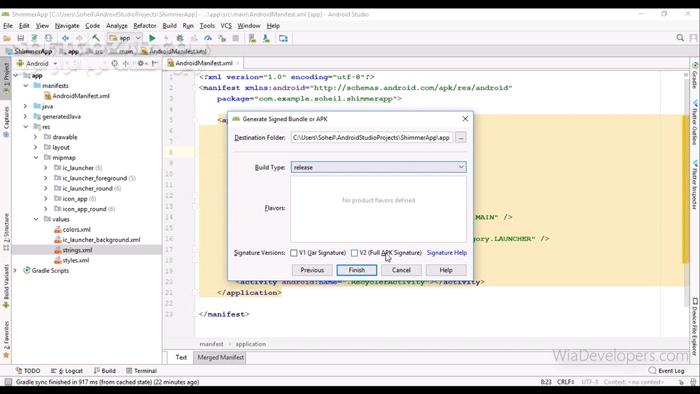
Task: Expand the ic_launcher_foreground node
Action: click(46, 178)
